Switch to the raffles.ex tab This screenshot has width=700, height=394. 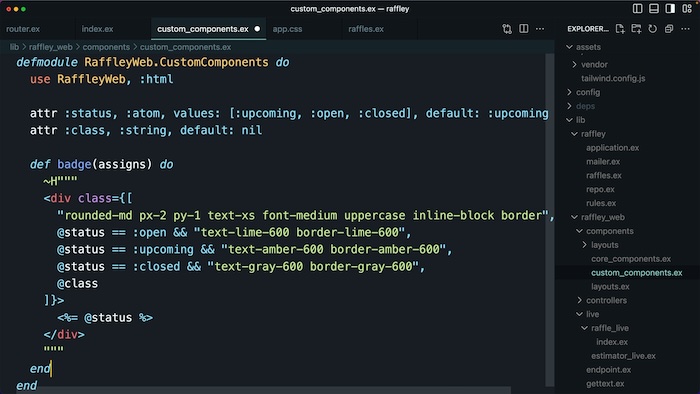[x=366, y=29]
